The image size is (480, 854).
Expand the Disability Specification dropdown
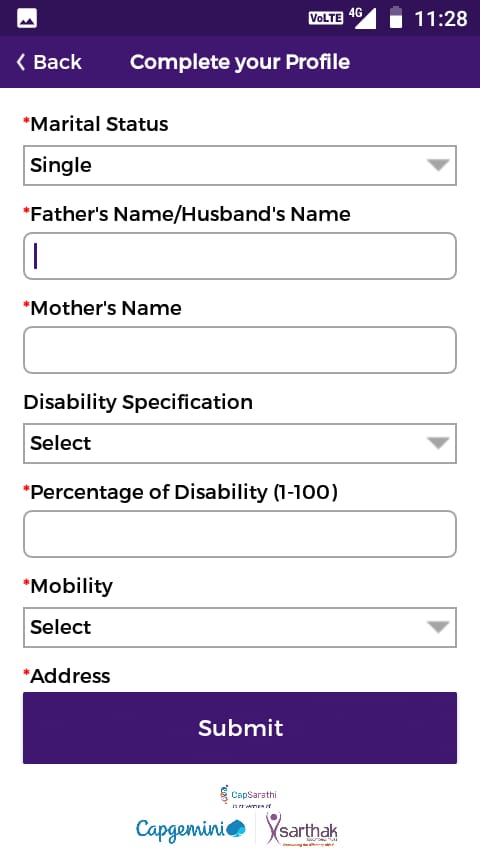click(240, 443)
